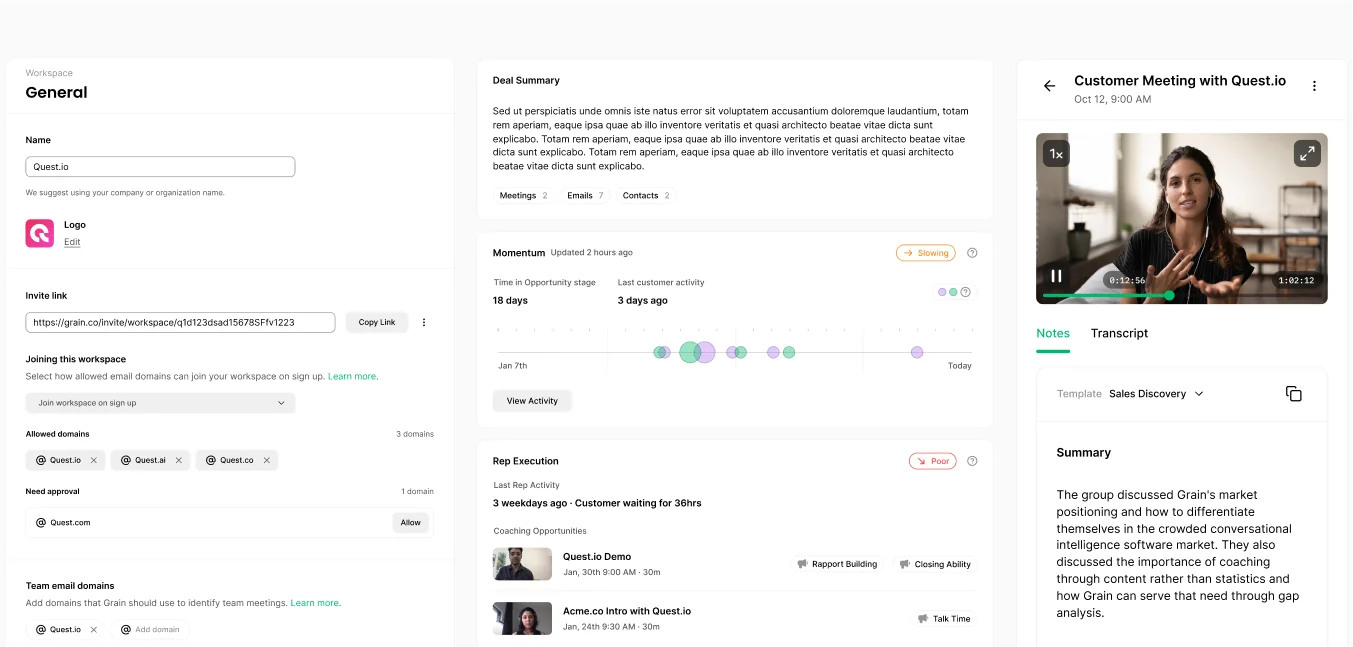Viewport: 1353px width, 647px height.
Task: Select the largest green bubble on the timeline
Action: pyautogui.click(x=690, y=352)
